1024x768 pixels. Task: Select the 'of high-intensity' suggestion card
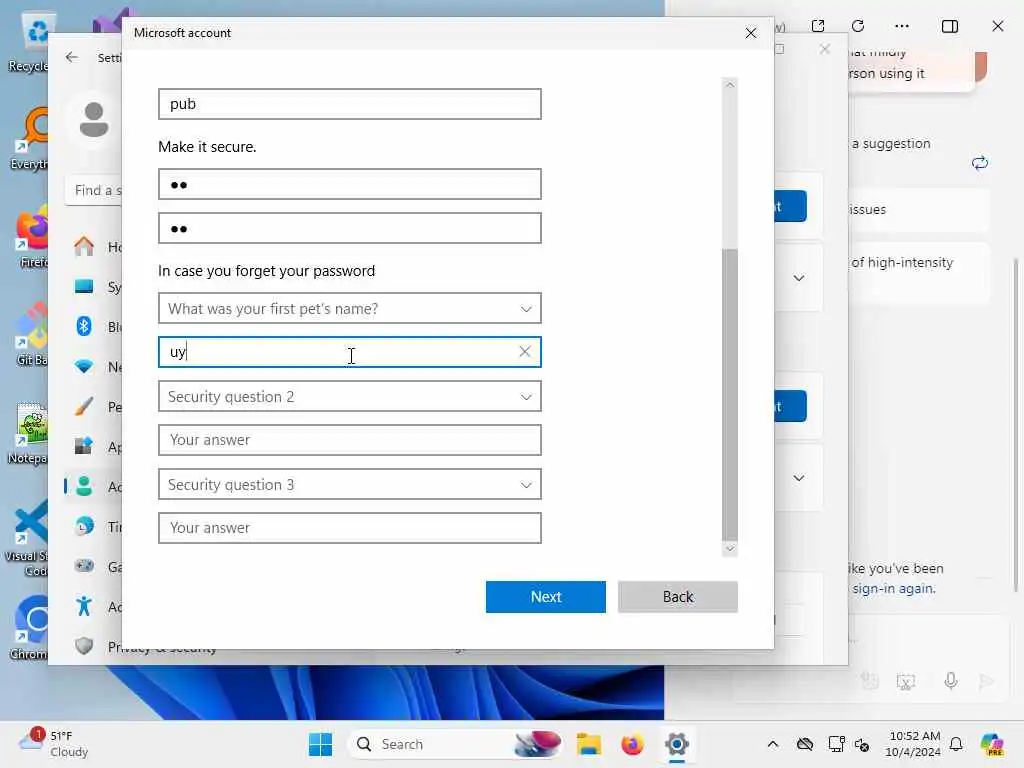(x=920, y=271)
